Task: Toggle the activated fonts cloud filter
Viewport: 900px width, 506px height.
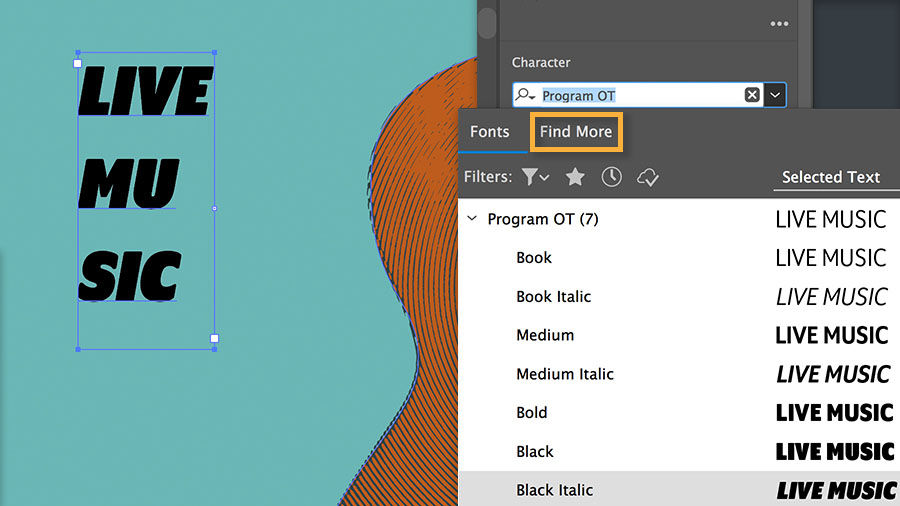Action: click(x=647, y=177)
